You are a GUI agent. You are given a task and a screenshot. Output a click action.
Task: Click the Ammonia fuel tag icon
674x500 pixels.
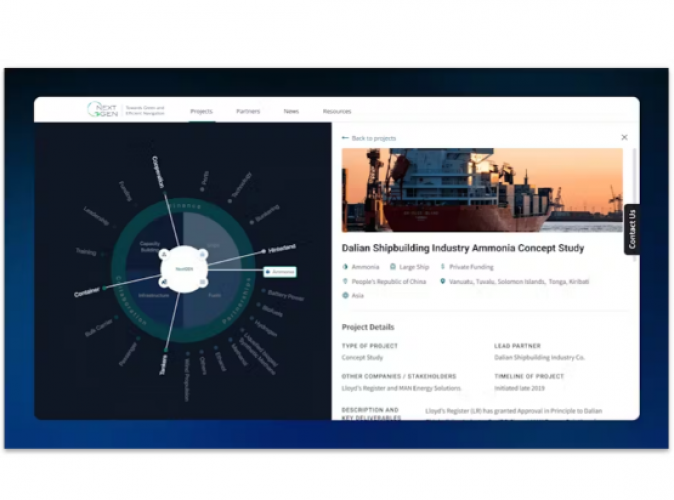coord(345,267)
